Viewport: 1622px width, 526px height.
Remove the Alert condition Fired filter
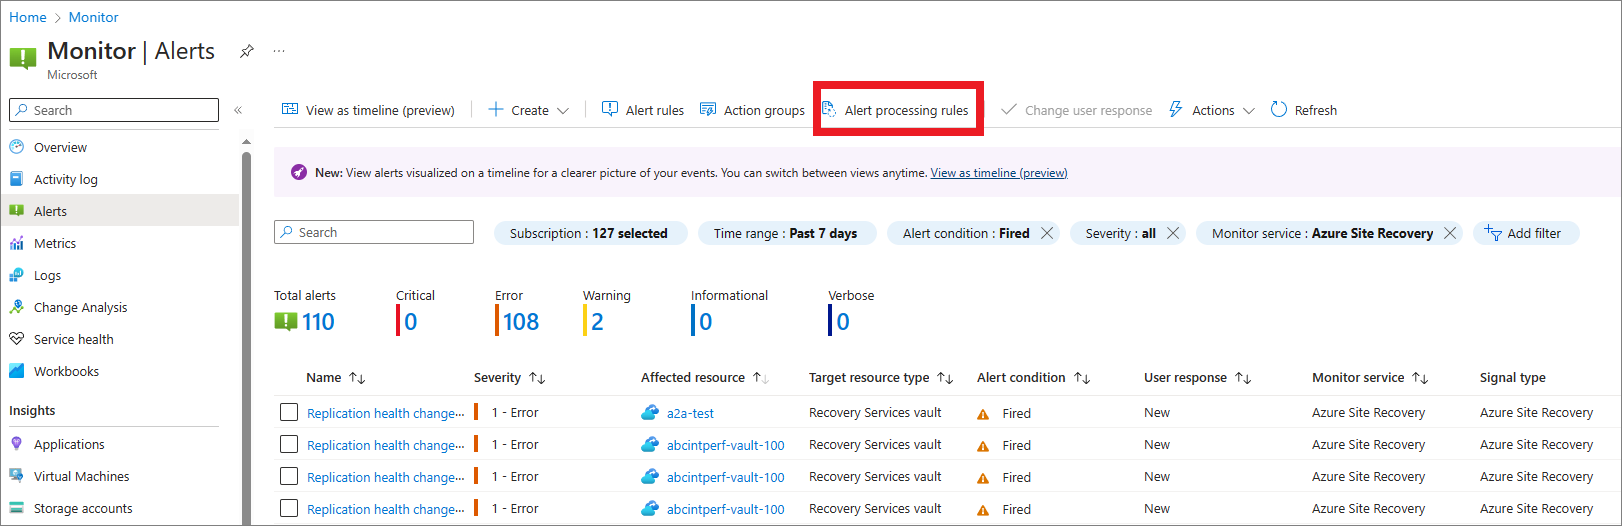click(1047, 233)
